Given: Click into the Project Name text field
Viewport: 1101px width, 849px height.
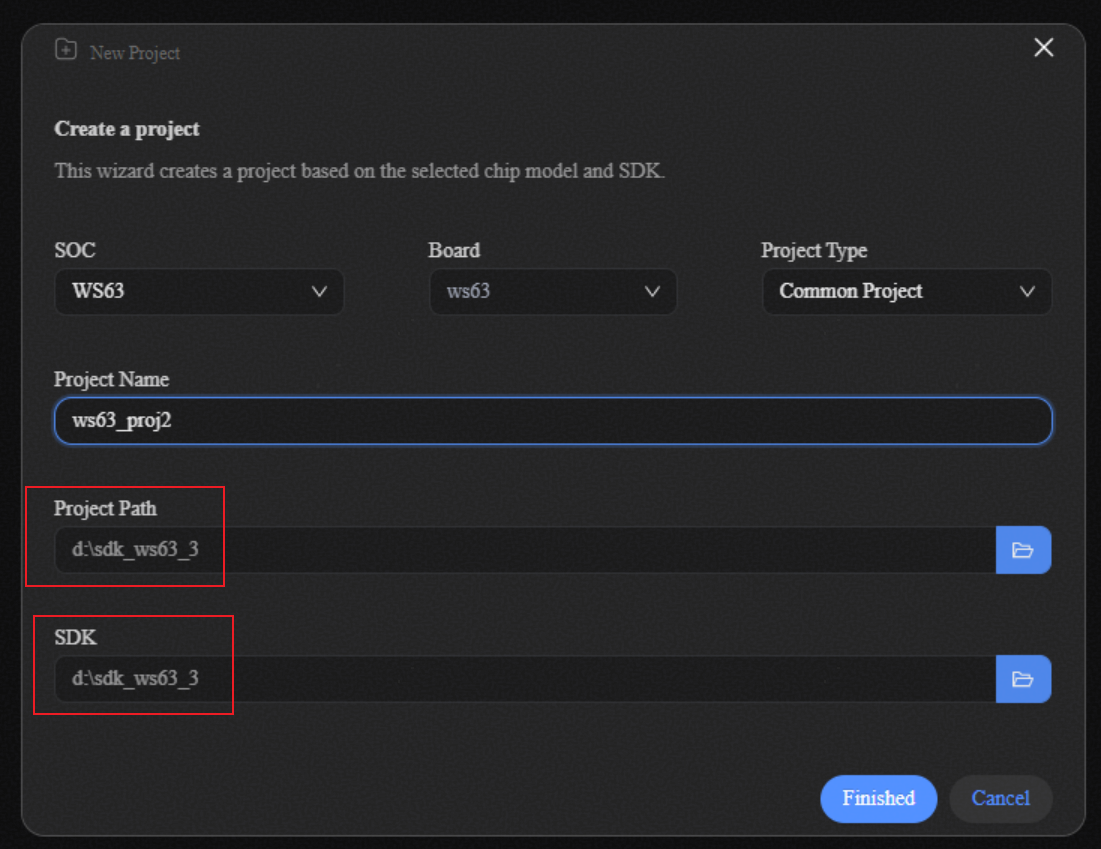Looking at the screenshot, I should (552, 421).
